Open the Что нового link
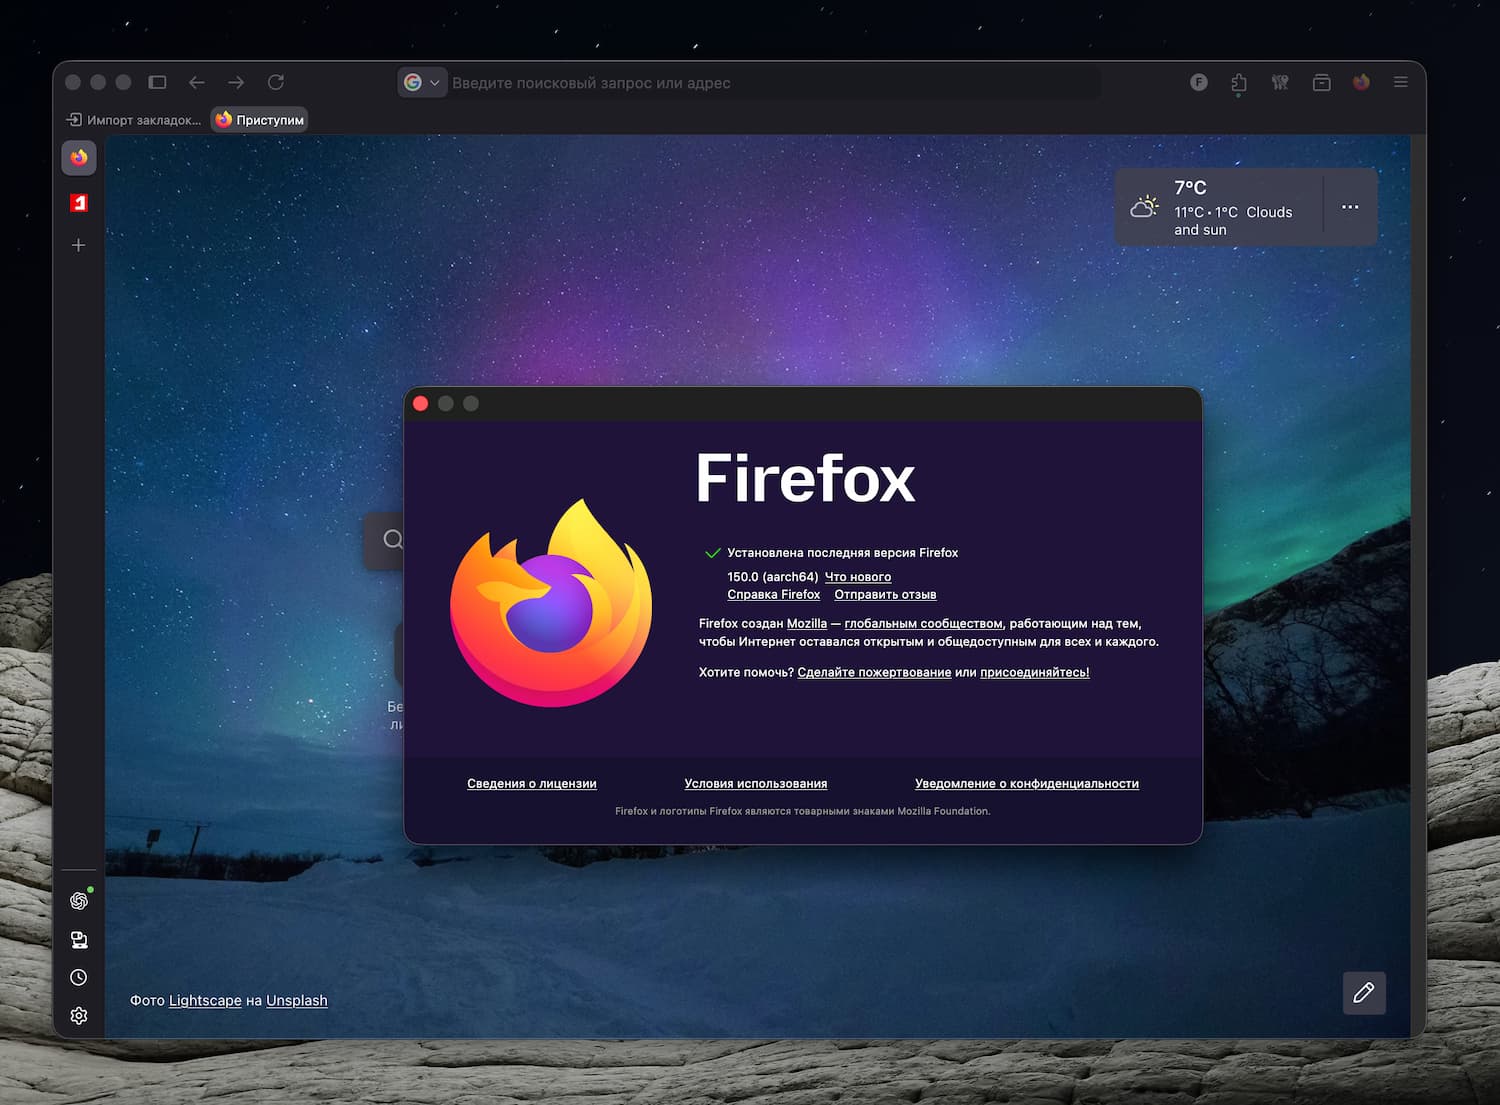 (x=857, y=577)
